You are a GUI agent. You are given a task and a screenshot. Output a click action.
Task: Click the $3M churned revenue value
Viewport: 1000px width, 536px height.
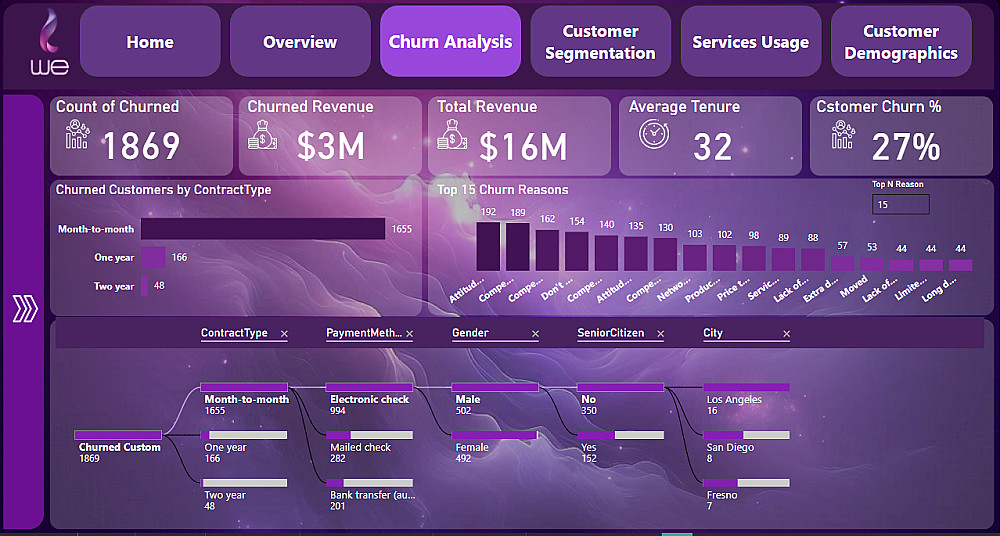(330, 146)
